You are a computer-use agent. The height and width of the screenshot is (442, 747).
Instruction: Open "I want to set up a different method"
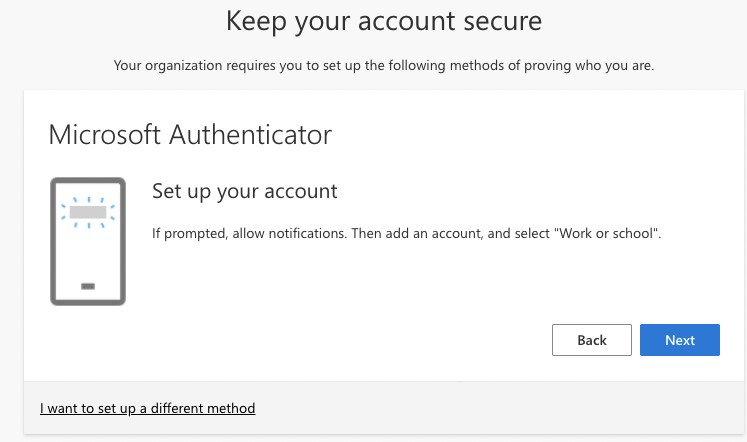click(x=148, y=408)
